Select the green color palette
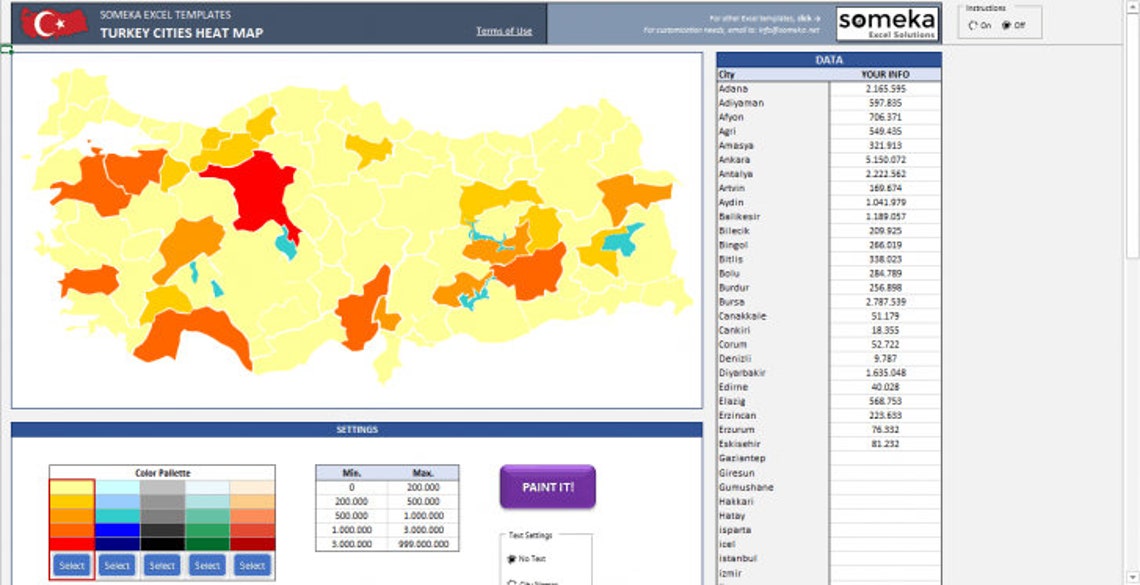 tap(208, 565)
